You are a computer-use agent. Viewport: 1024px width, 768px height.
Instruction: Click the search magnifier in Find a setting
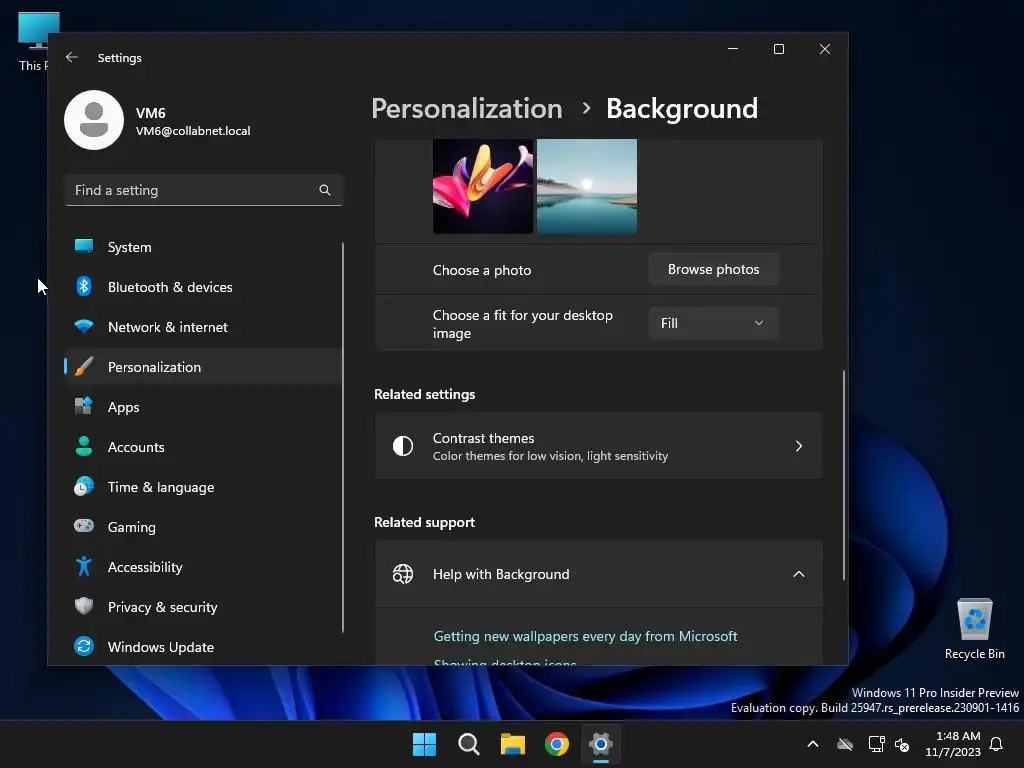coord(325,190)
